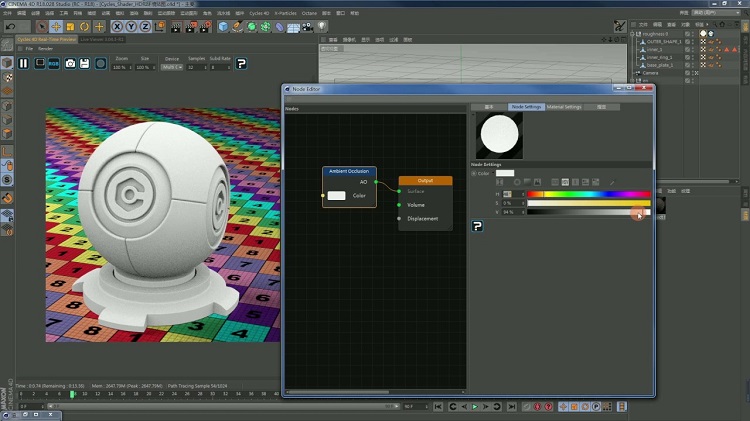Click the Hue rainbow slider

588,193
